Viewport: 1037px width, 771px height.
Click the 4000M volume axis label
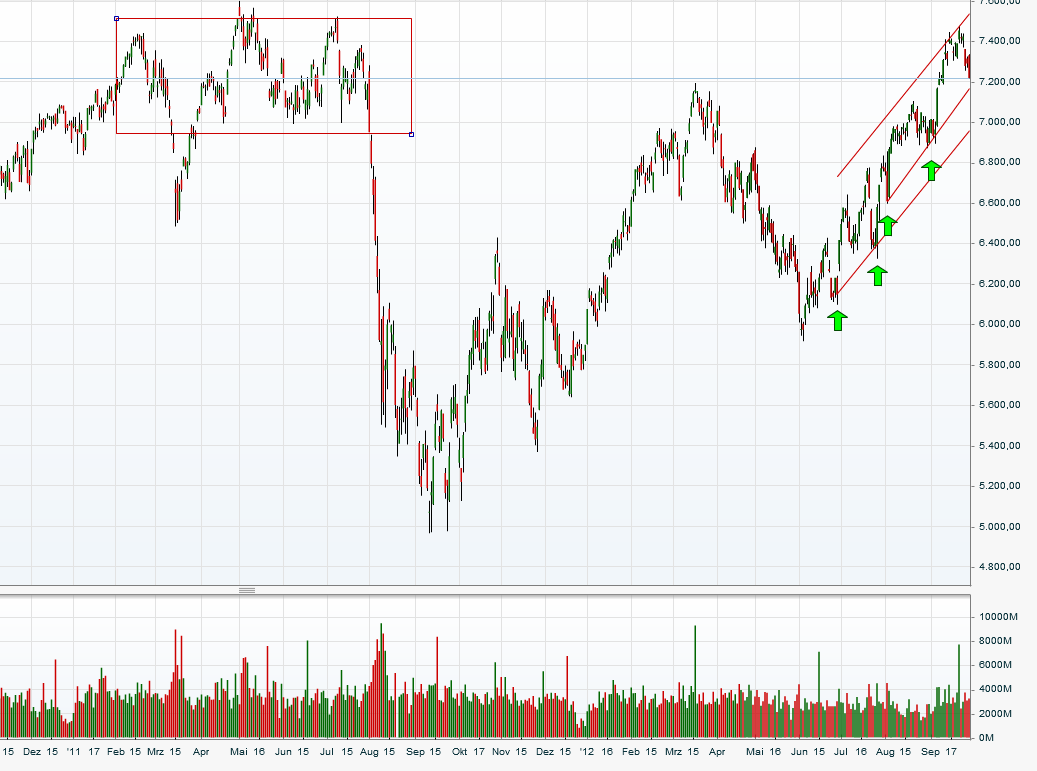pyautogui.click(x=995, y=689)
